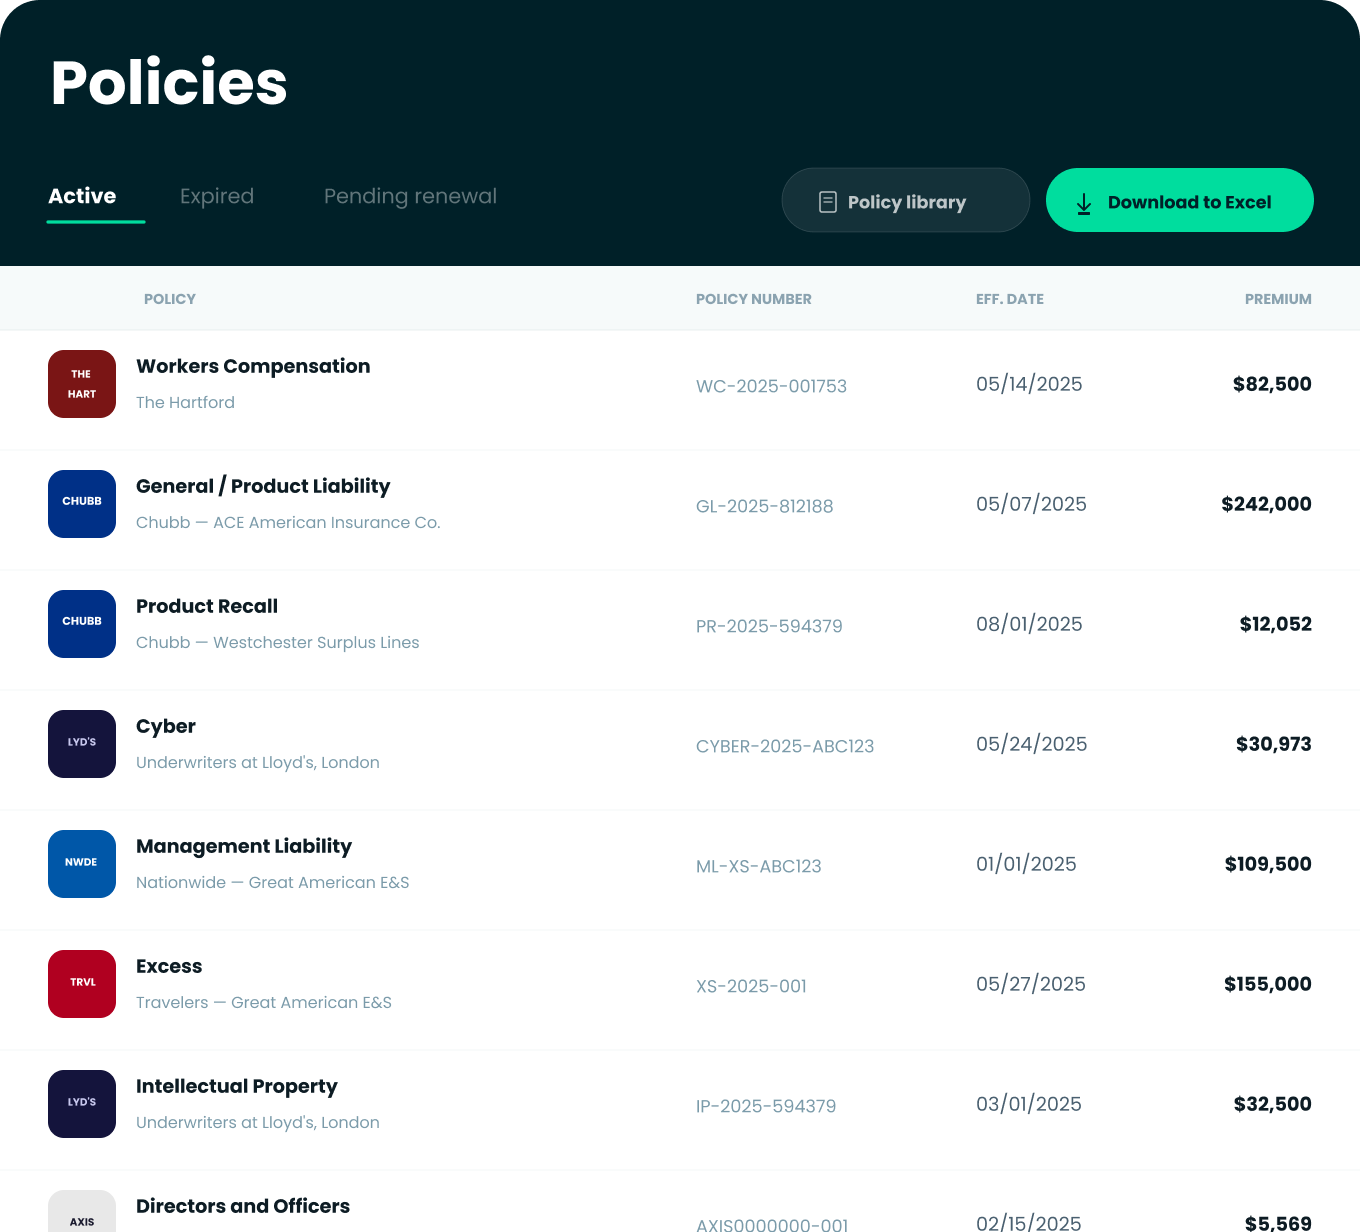This screenshot has height=1232, width=1360.
Task: Click effective date 08/01/2025
Action: [1029, 624]
